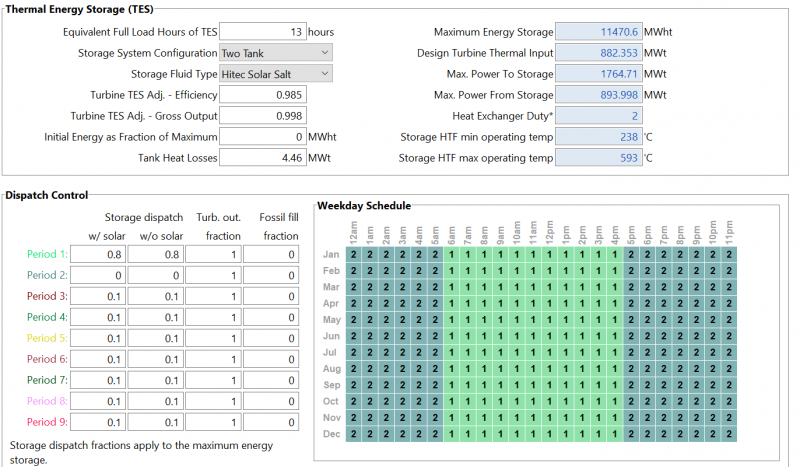Click the Maximum Energy Storage value box

point(597,32)
